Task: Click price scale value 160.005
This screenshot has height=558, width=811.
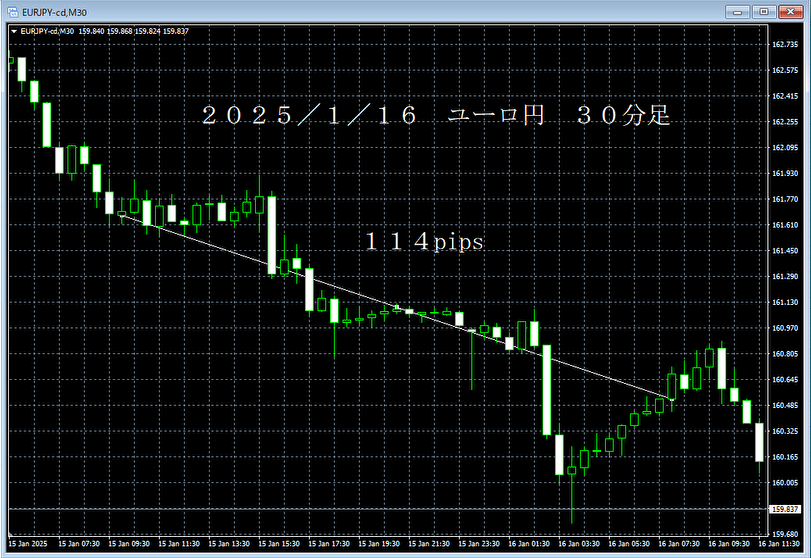Action: (x=785, y=482)
